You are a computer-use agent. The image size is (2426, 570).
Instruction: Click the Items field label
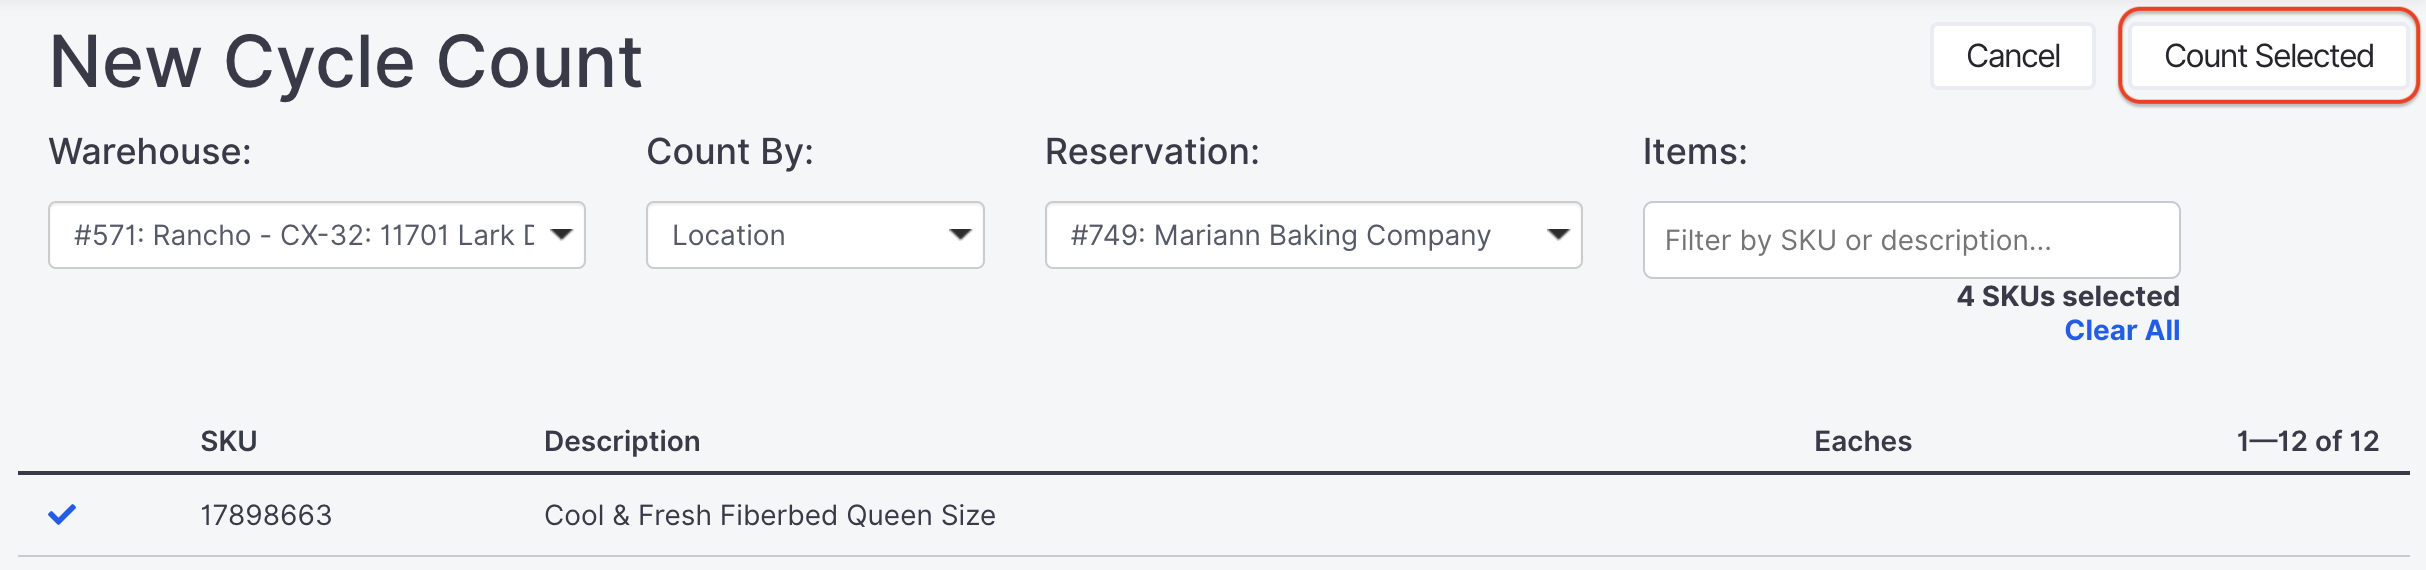tap(1694, 152)
